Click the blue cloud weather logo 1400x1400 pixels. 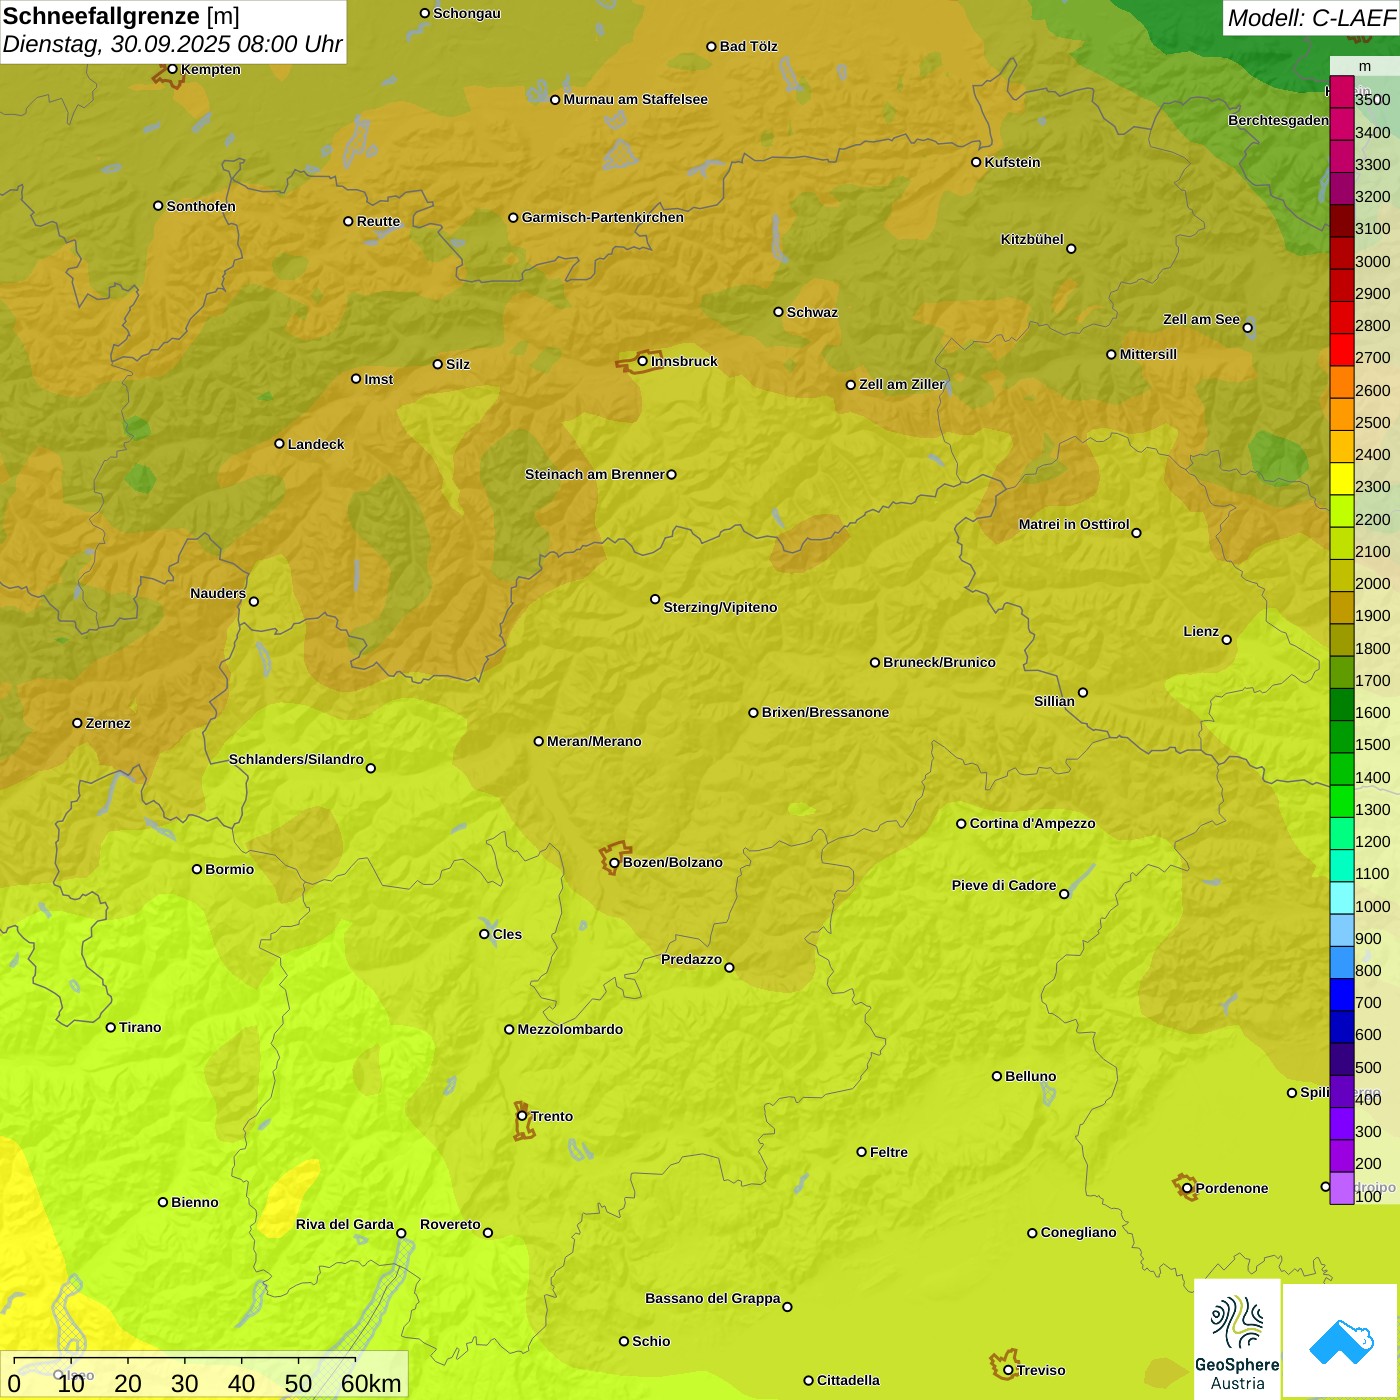(1341, 1341)
